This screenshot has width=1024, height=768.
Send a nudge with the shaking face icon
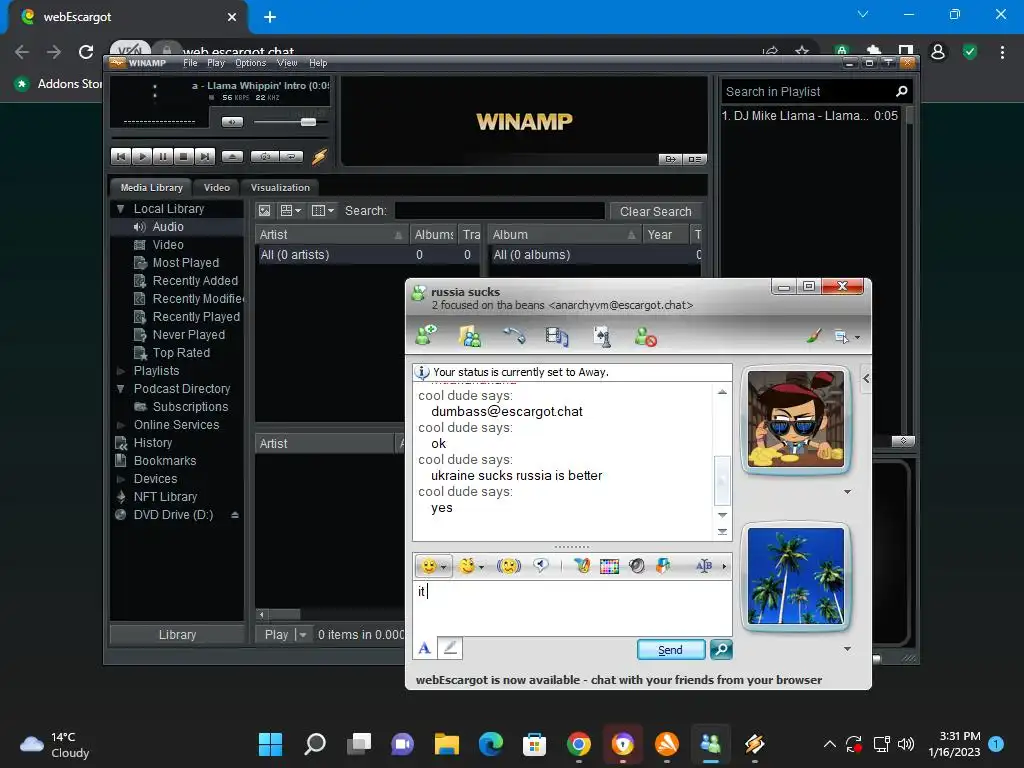coord(509,566)
